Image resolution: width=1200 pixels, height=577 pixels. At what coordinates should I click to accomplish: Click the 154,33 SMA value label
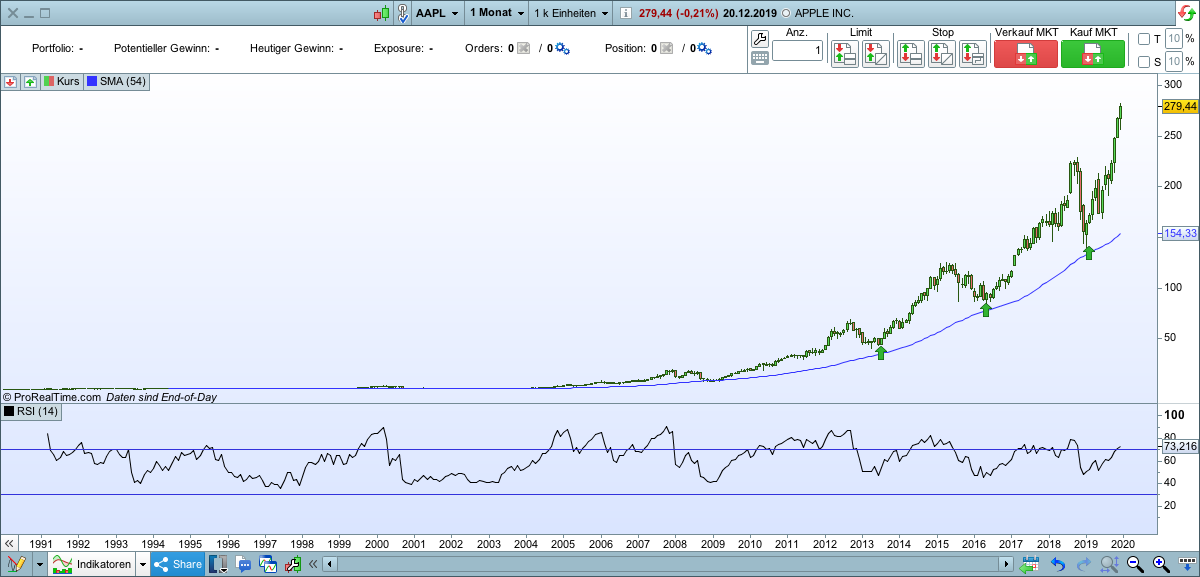coord(1180,234)
